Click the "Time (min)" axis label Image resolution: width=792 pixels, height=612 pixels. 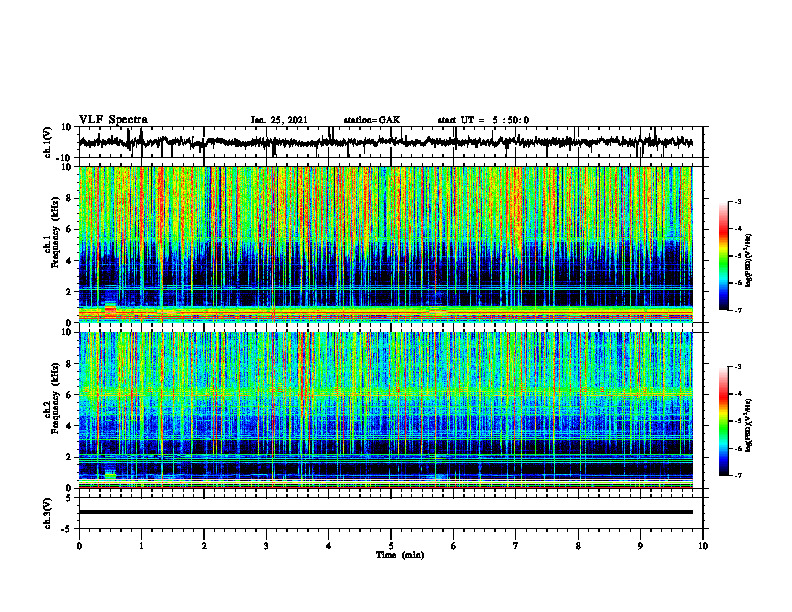click(x=400, y=555)
